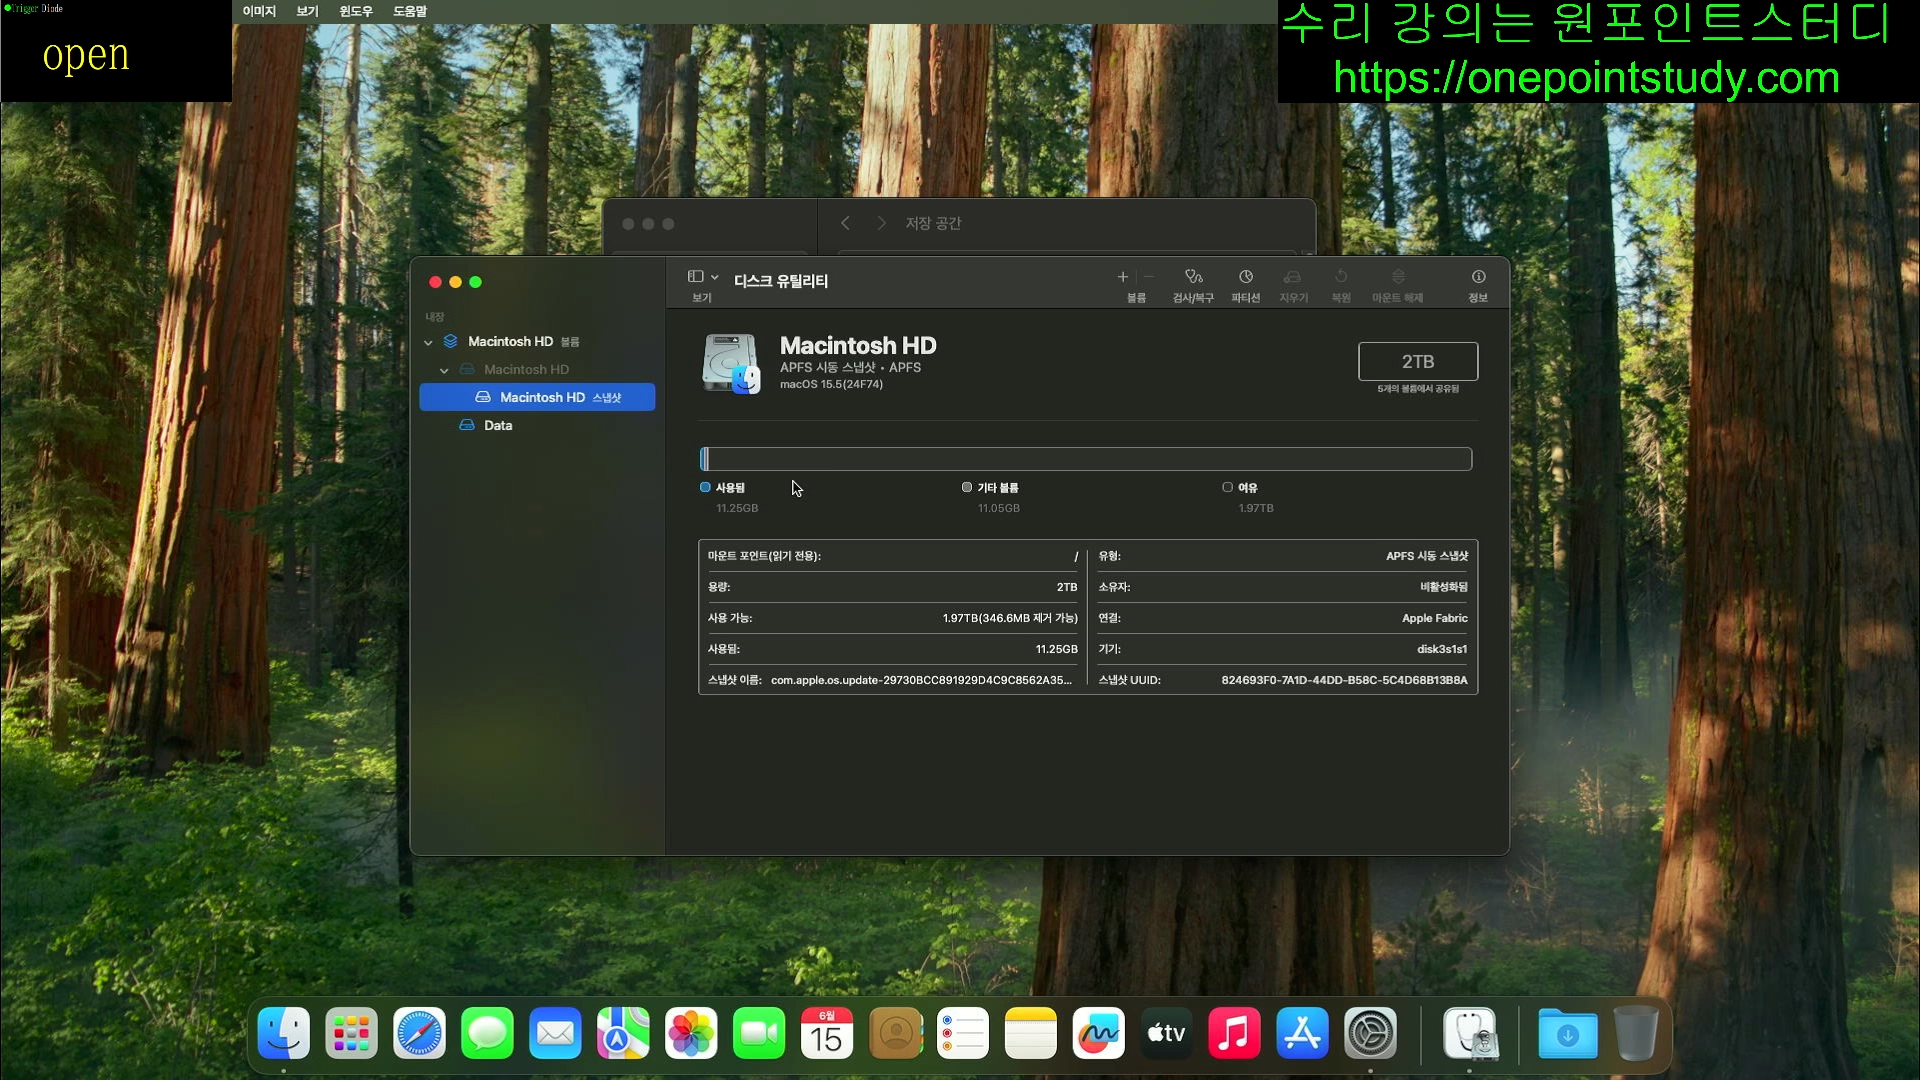Click the Macintosh HD disk icon
Screen dimensions: 1920x1080
tap(731, 364)
